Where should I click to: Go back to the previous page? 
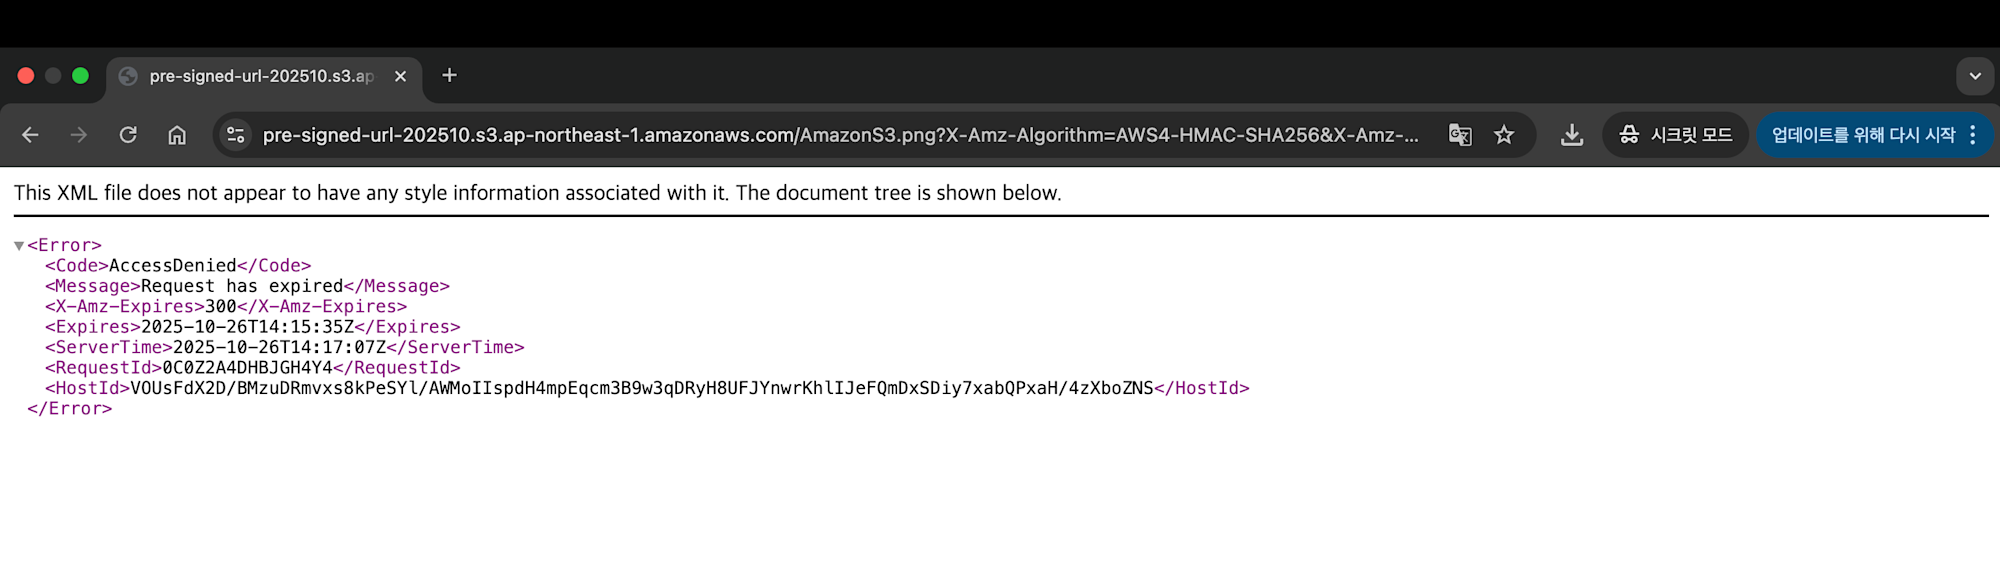[x=30, y=135]
